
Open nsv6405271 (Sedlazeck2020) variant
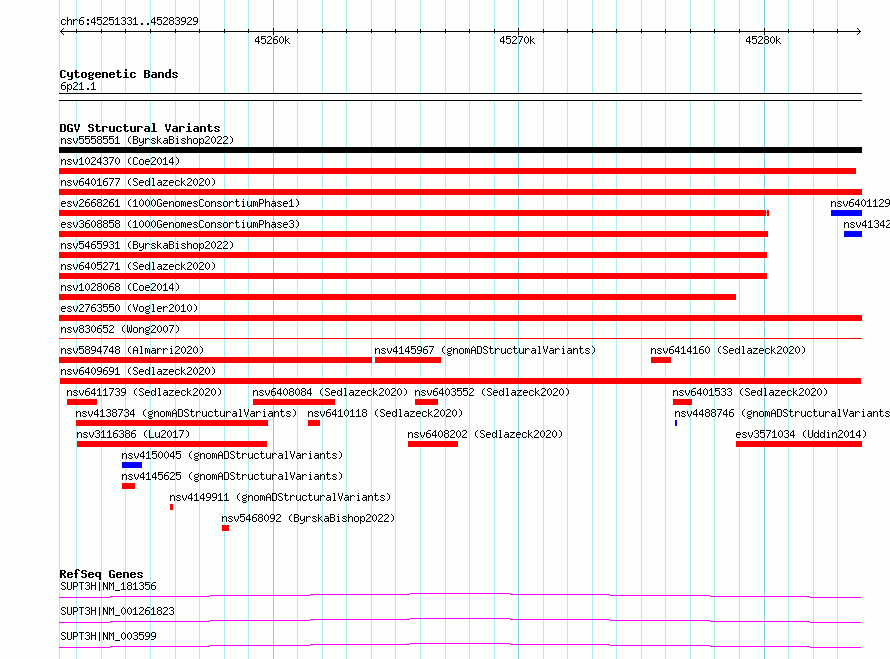click(138, 266)
